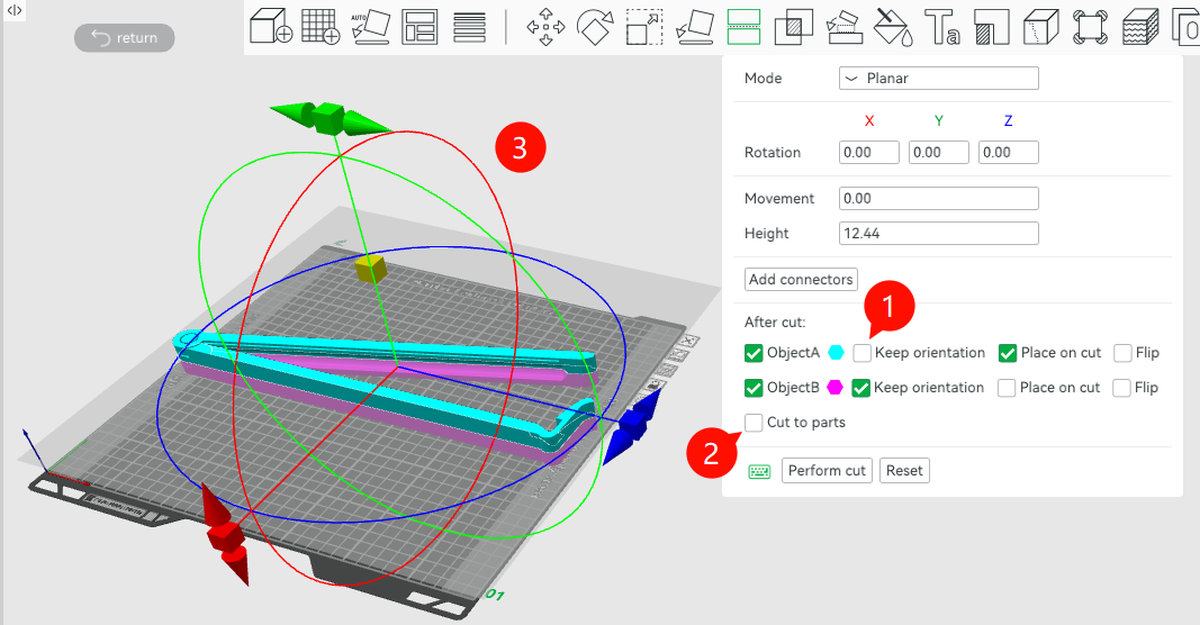Click the magenta ObjectB color hexagon
The height and width of the screenshot is (625, 1200).
pyautogui.click(x=836, y=387)
